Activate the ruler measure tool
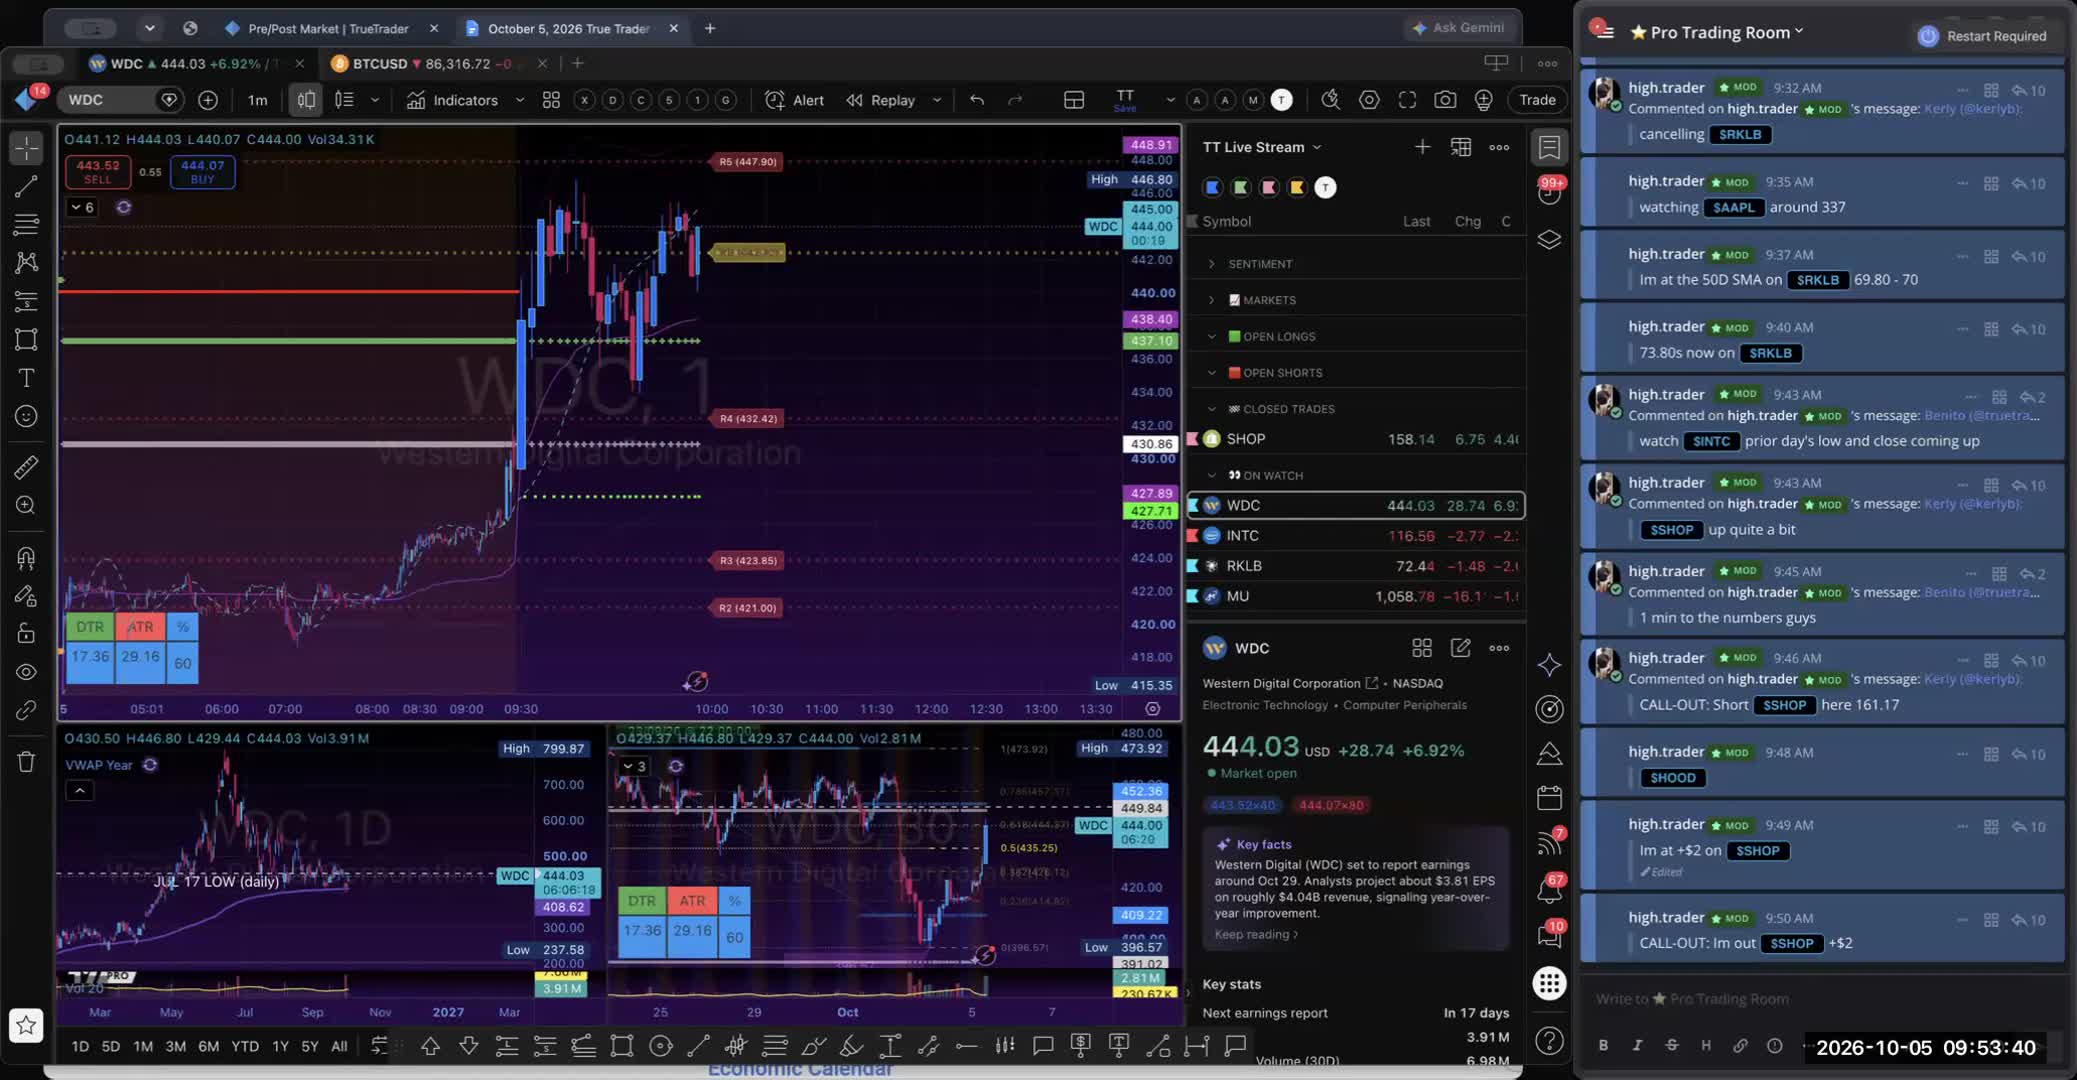Viewport: 2077px width, 1080px height. [26, 467]
